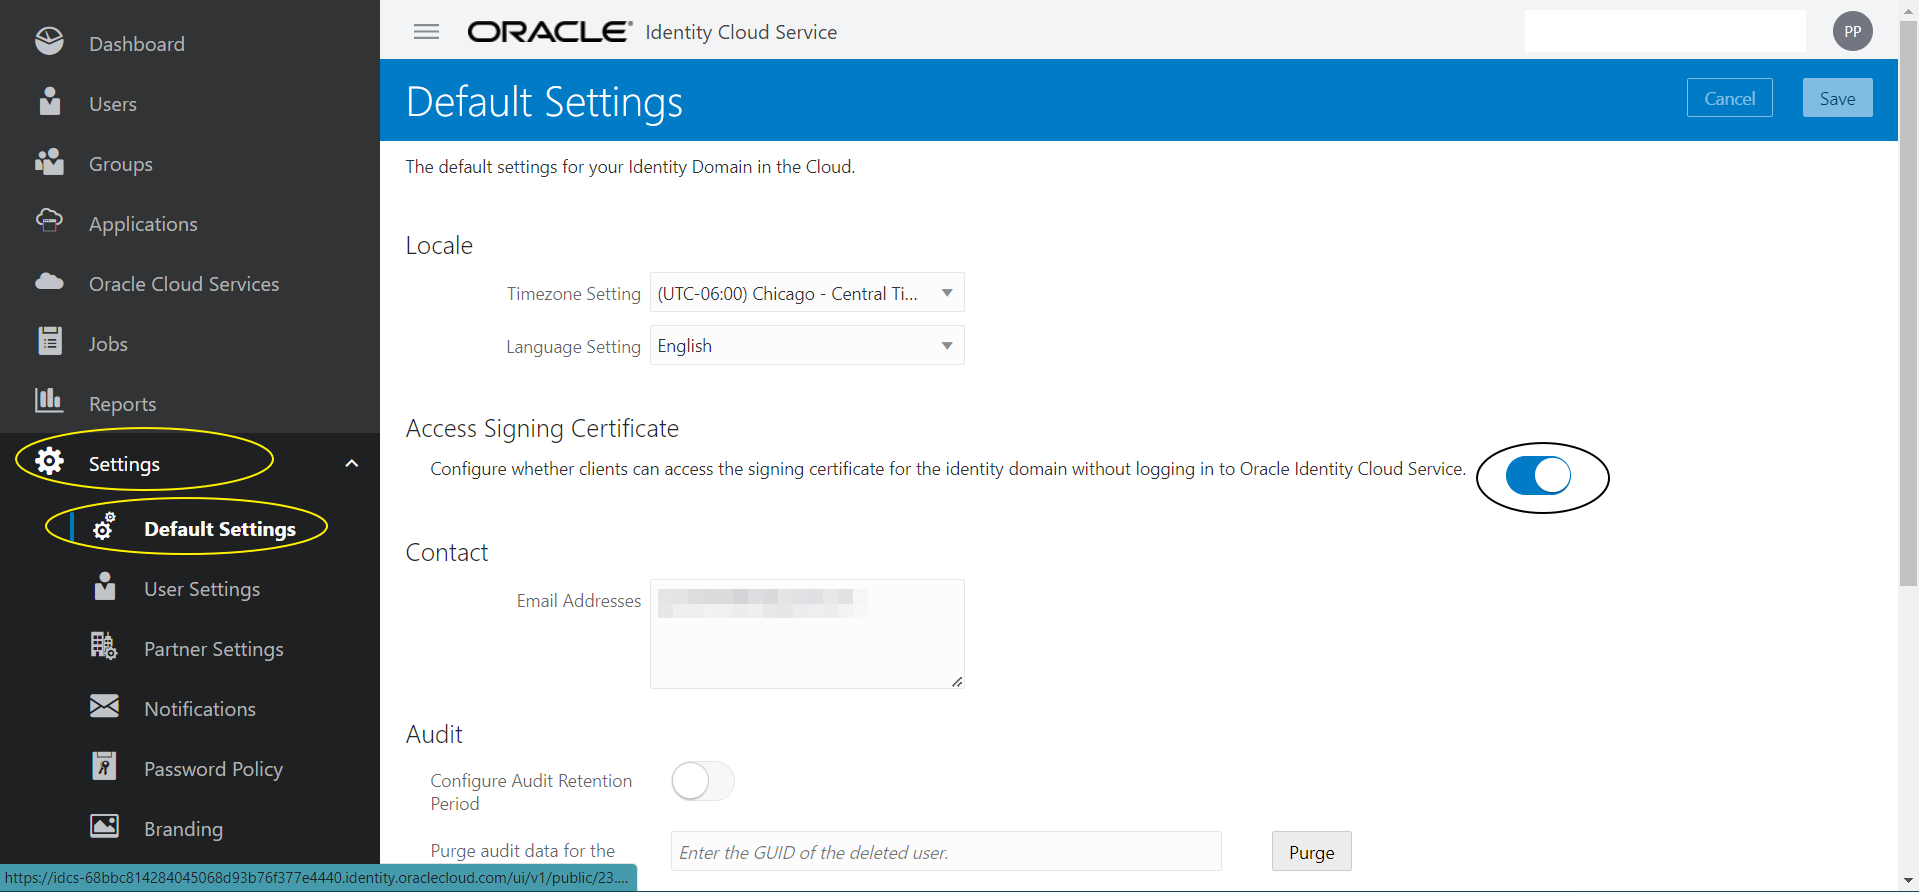Open the Reports bar chart icon
The width and height of the screenshot is (1919, 892).
(x=49, y=401)
